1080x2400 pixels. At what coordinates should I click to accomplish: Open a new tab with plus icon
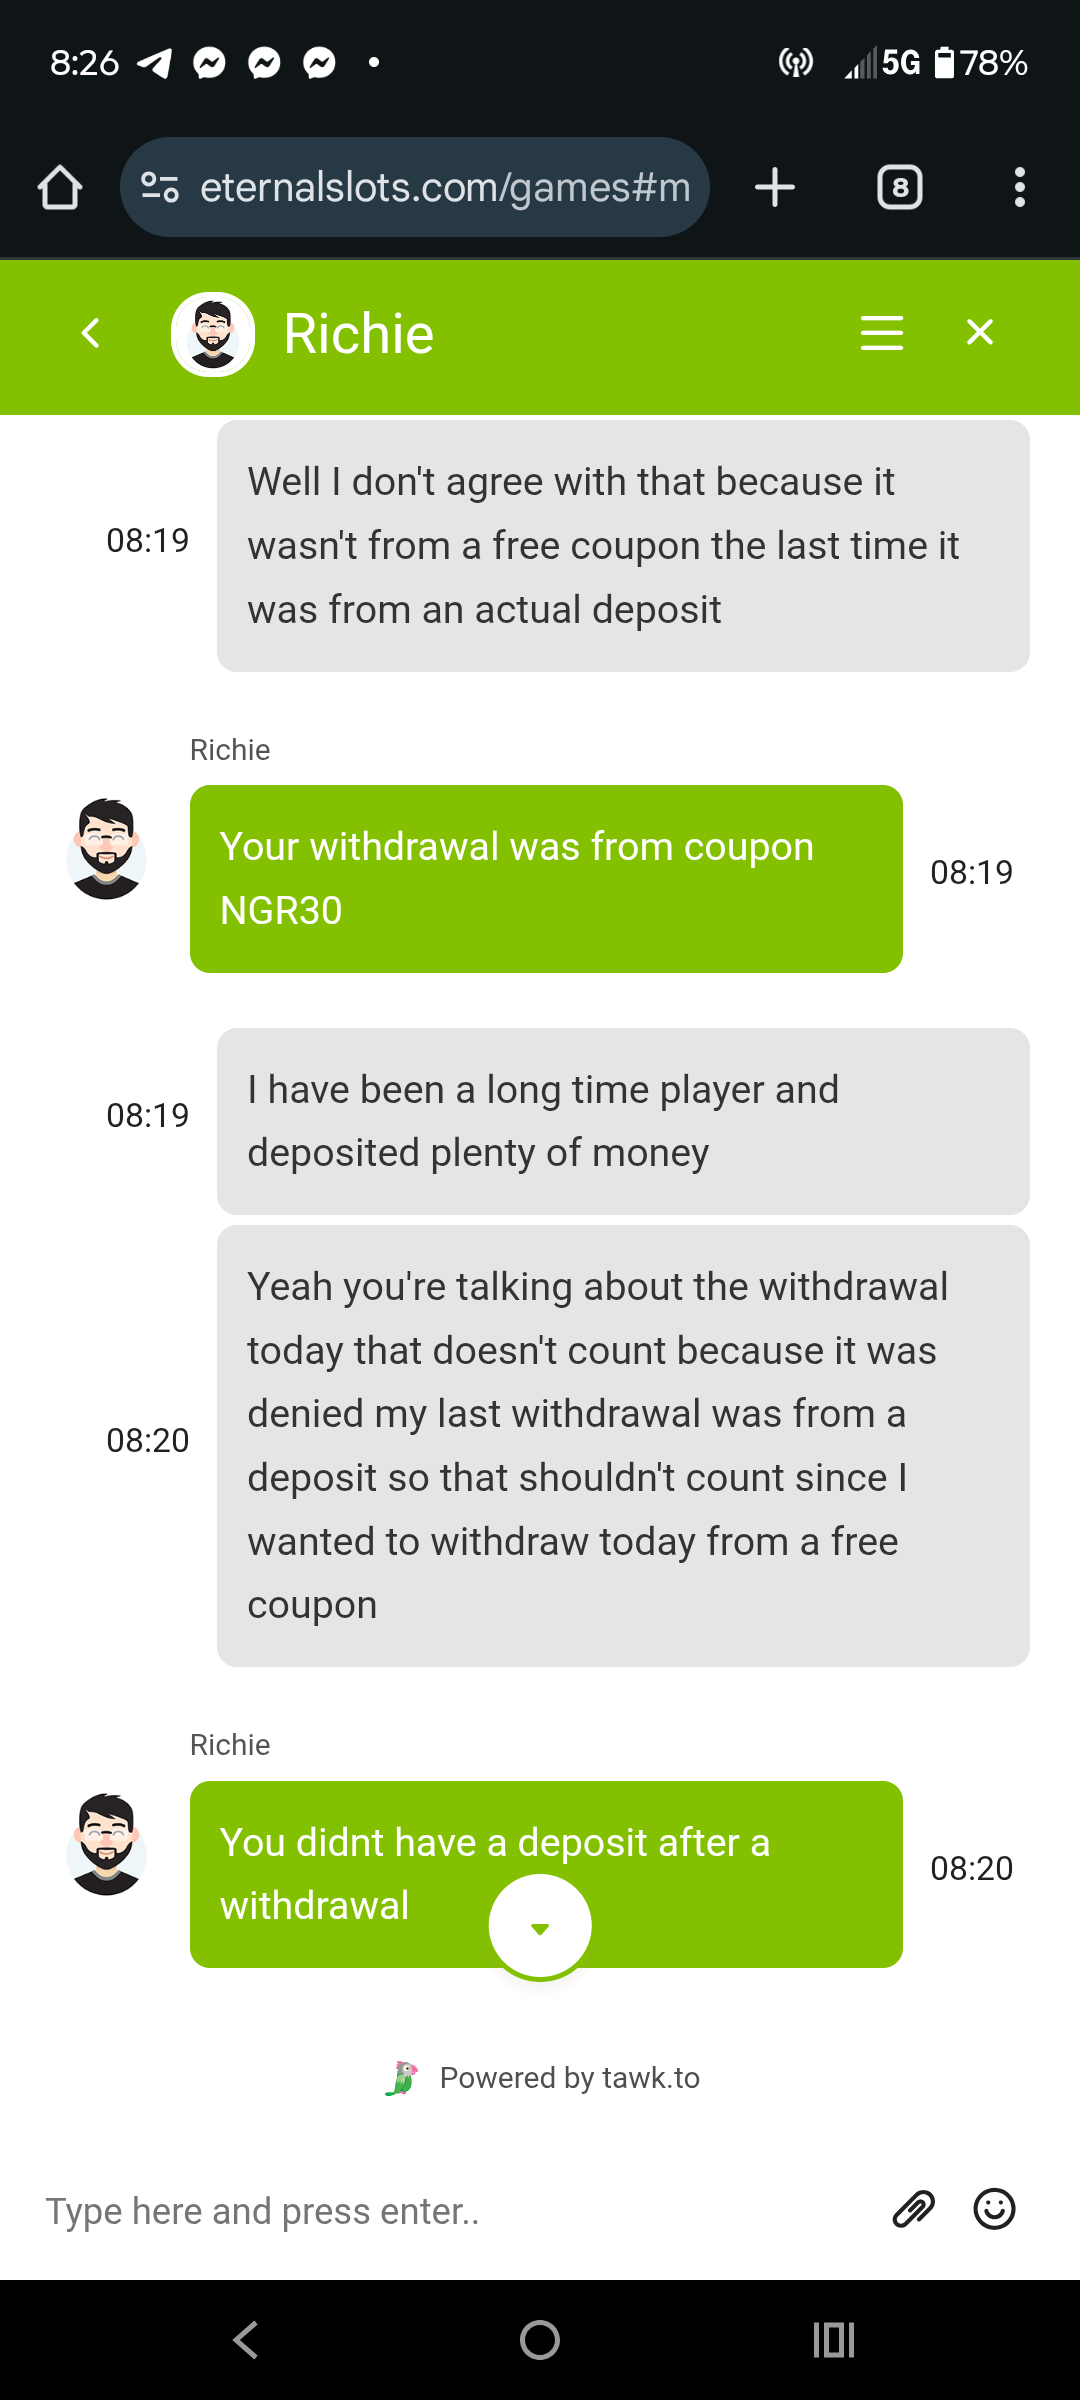(775, 187)
